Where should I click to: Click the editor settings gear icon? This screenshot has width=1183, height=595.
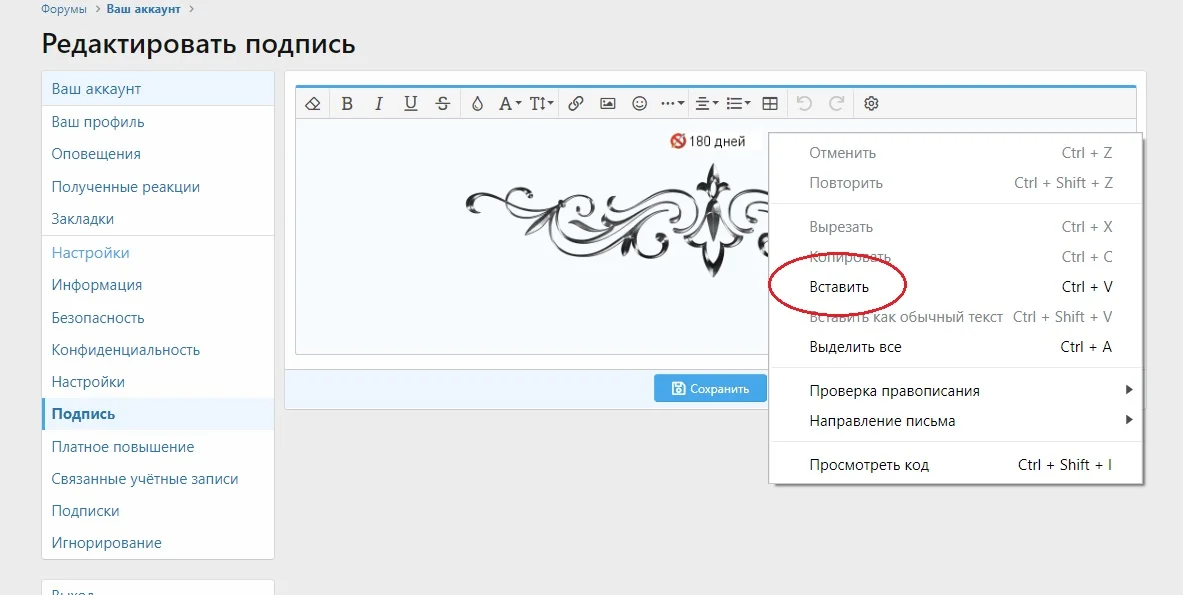coord(871,103)
